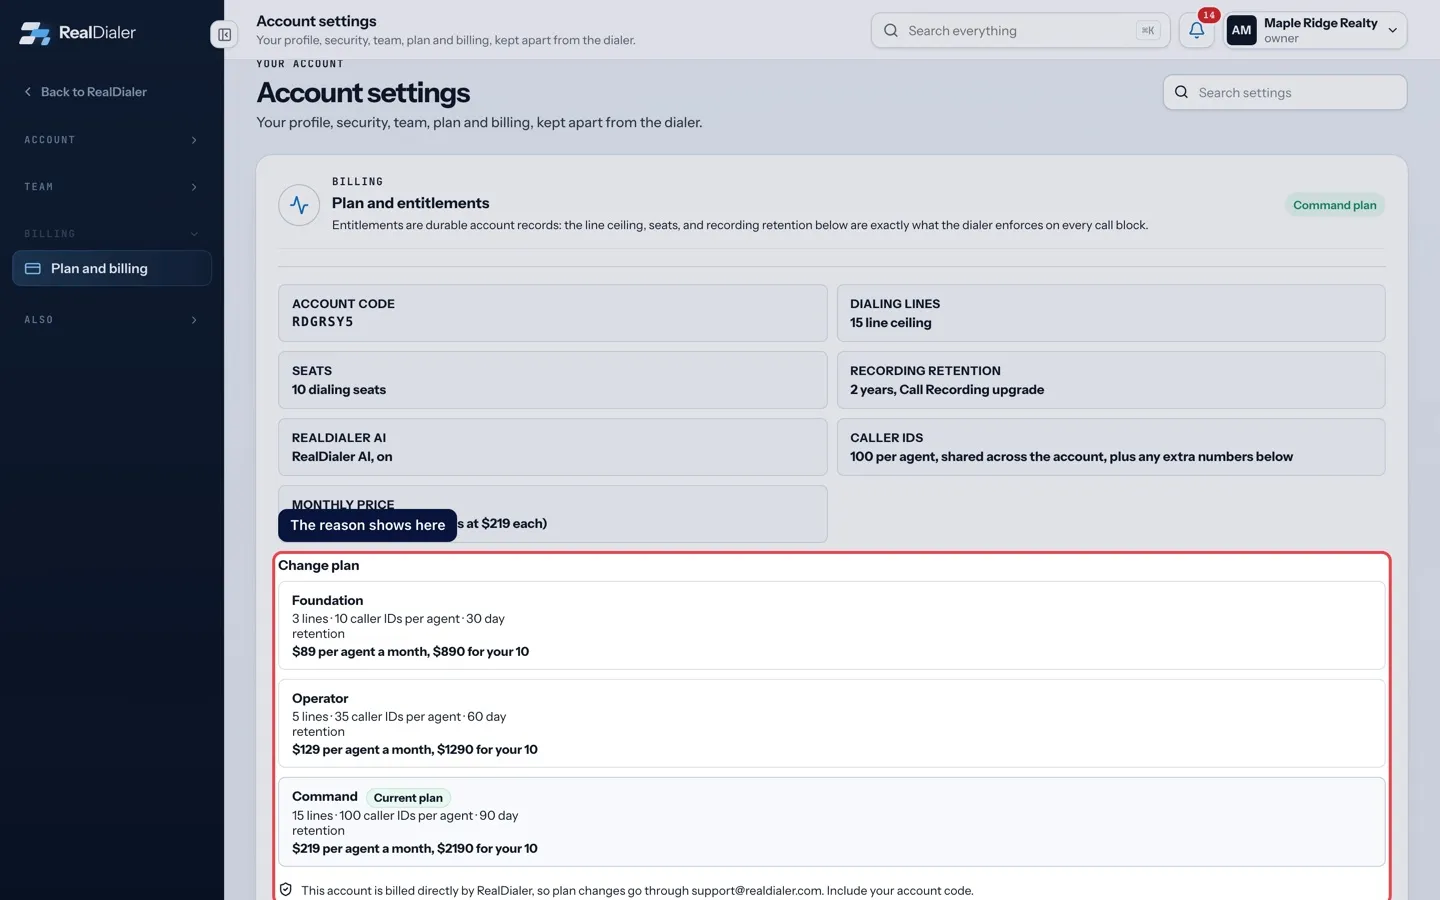
Task: Click $129 per agent a month price
Action: [415, 750]
